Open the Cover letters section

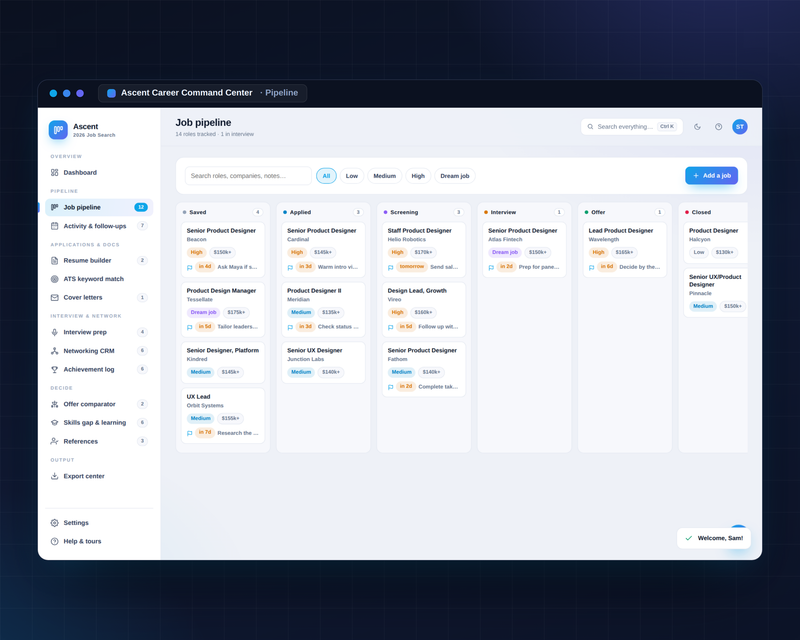(x=99, y=298)
